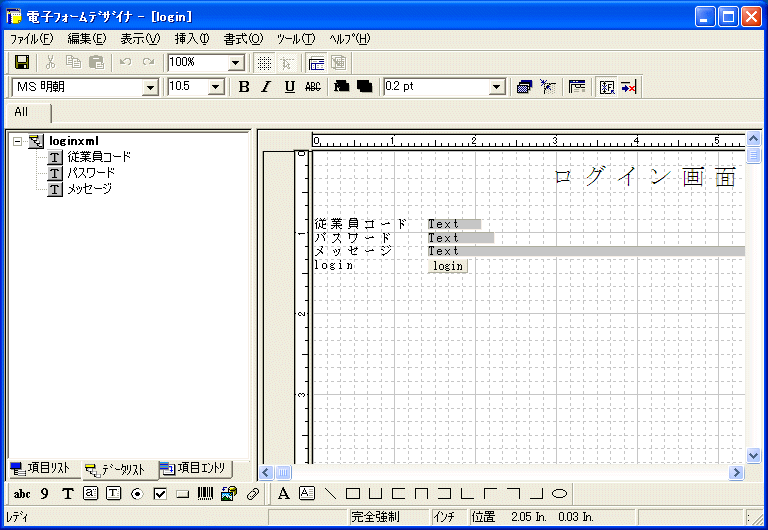Select the checkbox tool
This screenshot has width=768, height=530.
click(160, 494)
